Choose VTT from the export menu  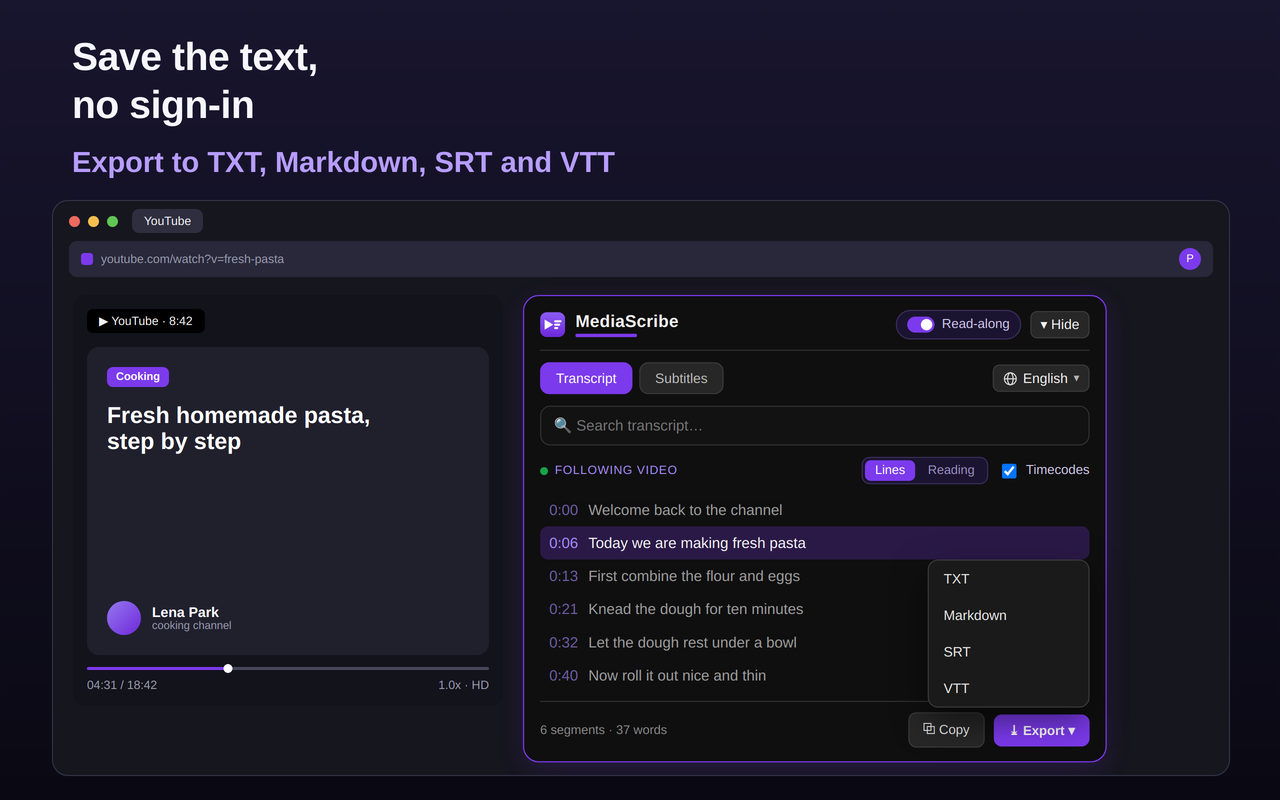pyautogui.click(x=1008, y=688)
